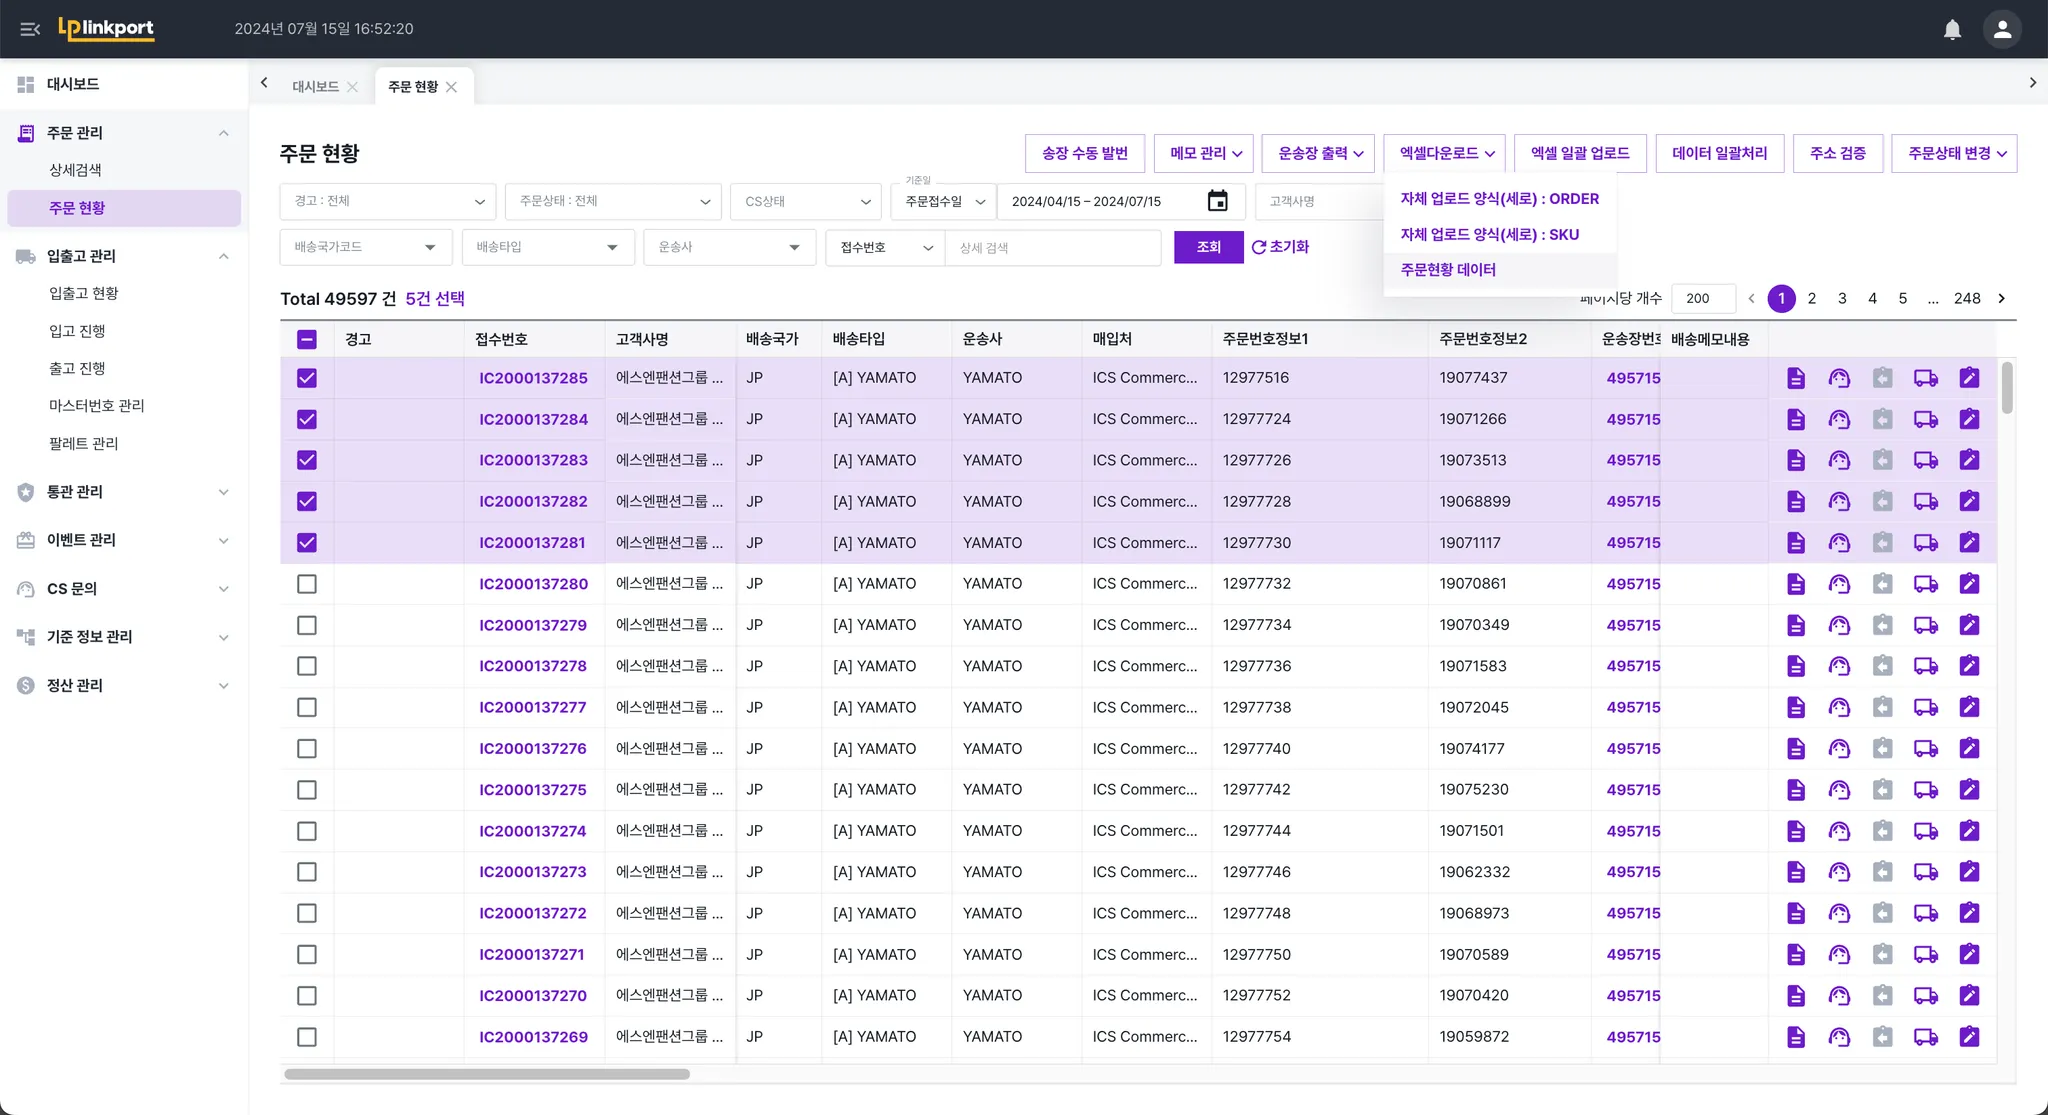This screenshot has height=1115, width=2048.
Task: Click the refresh 초기화 reset icon
Action: pyautogui.click(x=1259, y=247)
